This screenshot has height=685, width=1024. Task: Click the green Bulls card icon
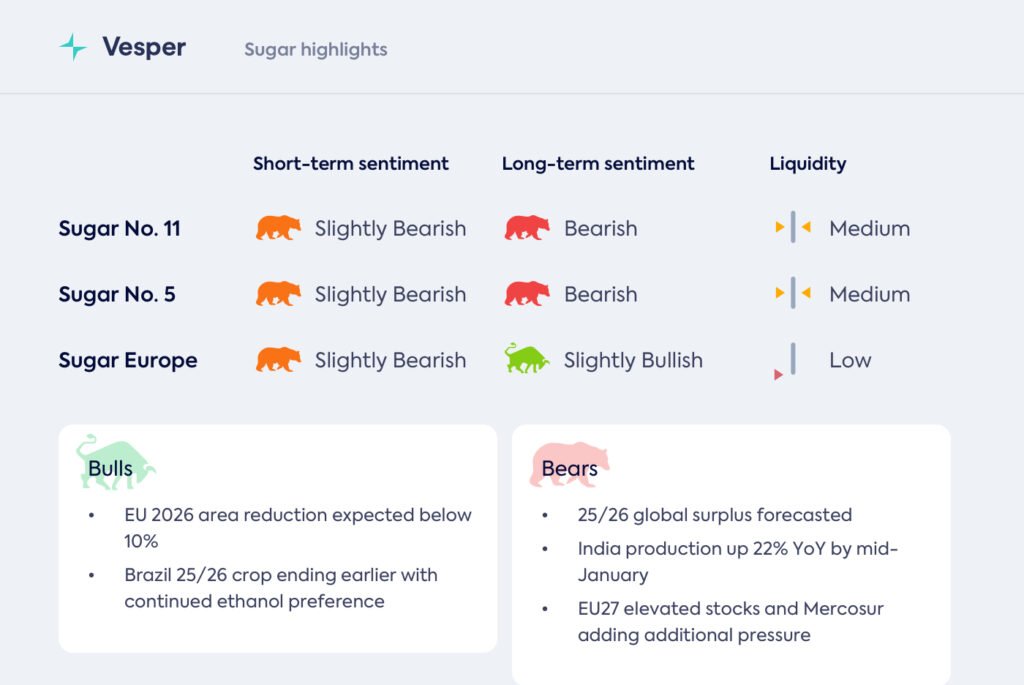point(115,463)
